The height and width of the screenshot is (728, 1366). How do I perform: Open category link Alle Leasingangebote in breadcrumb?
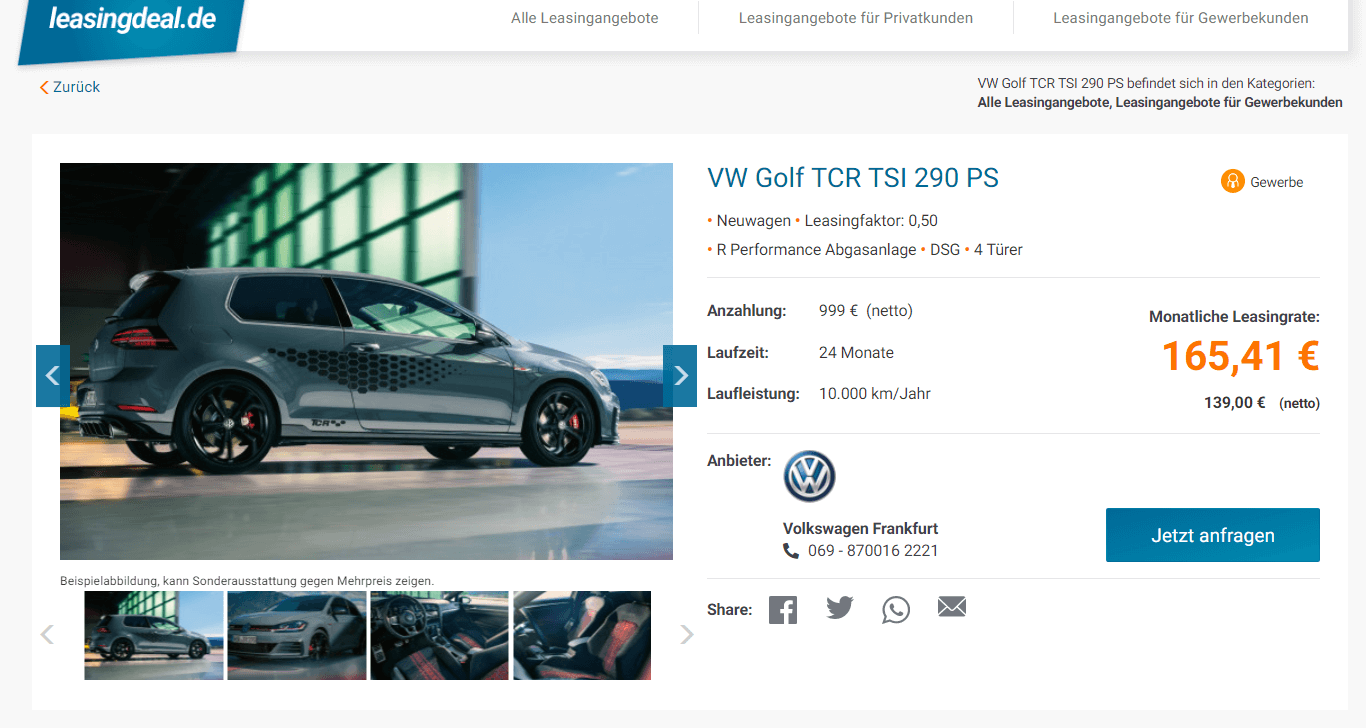point(1043,102)
